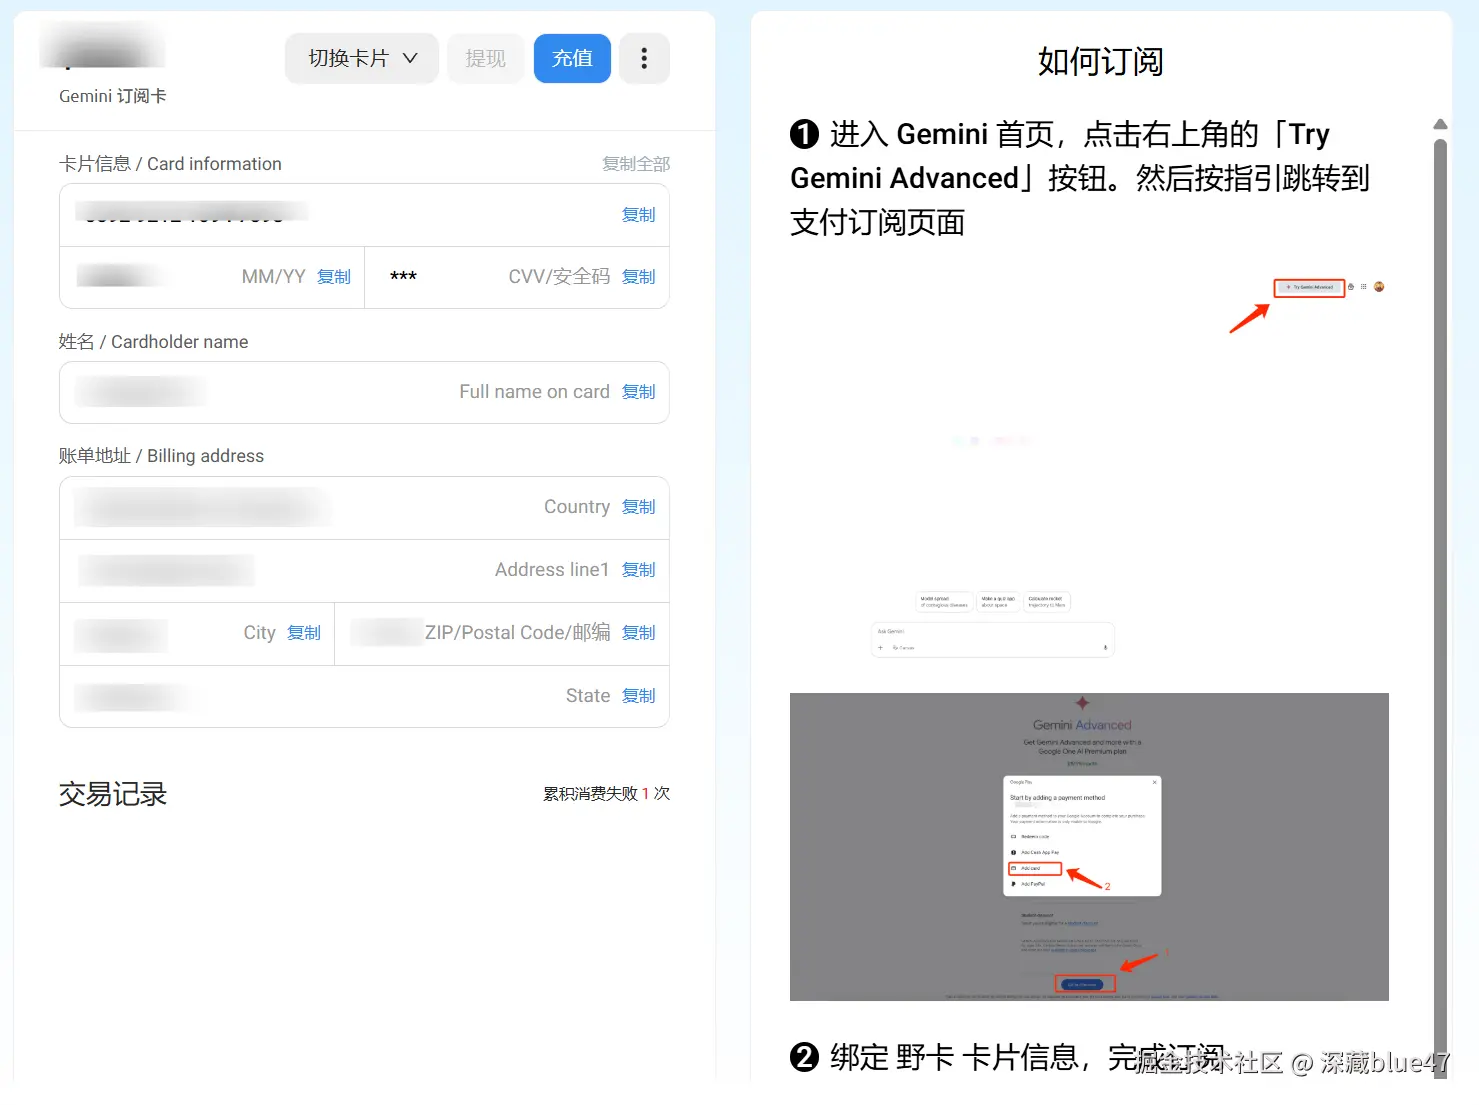This screenshot has height=1105, width=1479.
Task: Copy the MM/YY expiry date
Action: pos(334,277)
